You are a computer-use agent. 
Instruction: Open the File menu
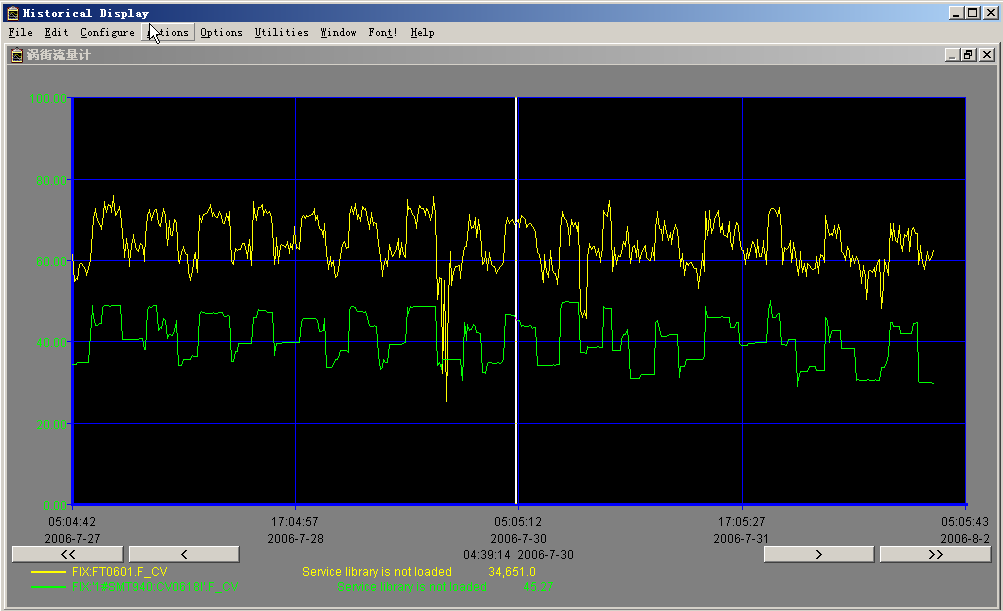[20, 32]
